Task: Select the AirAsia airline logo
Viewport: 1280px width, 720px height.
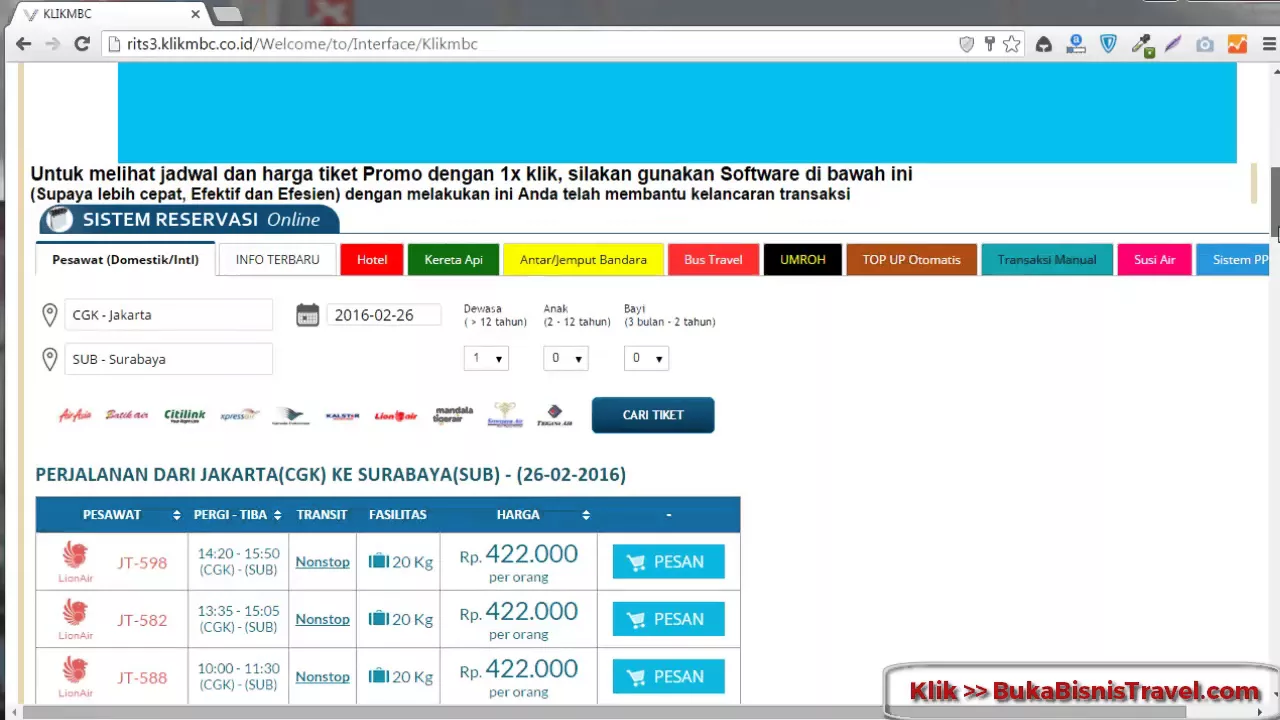Action: point(76,415)
